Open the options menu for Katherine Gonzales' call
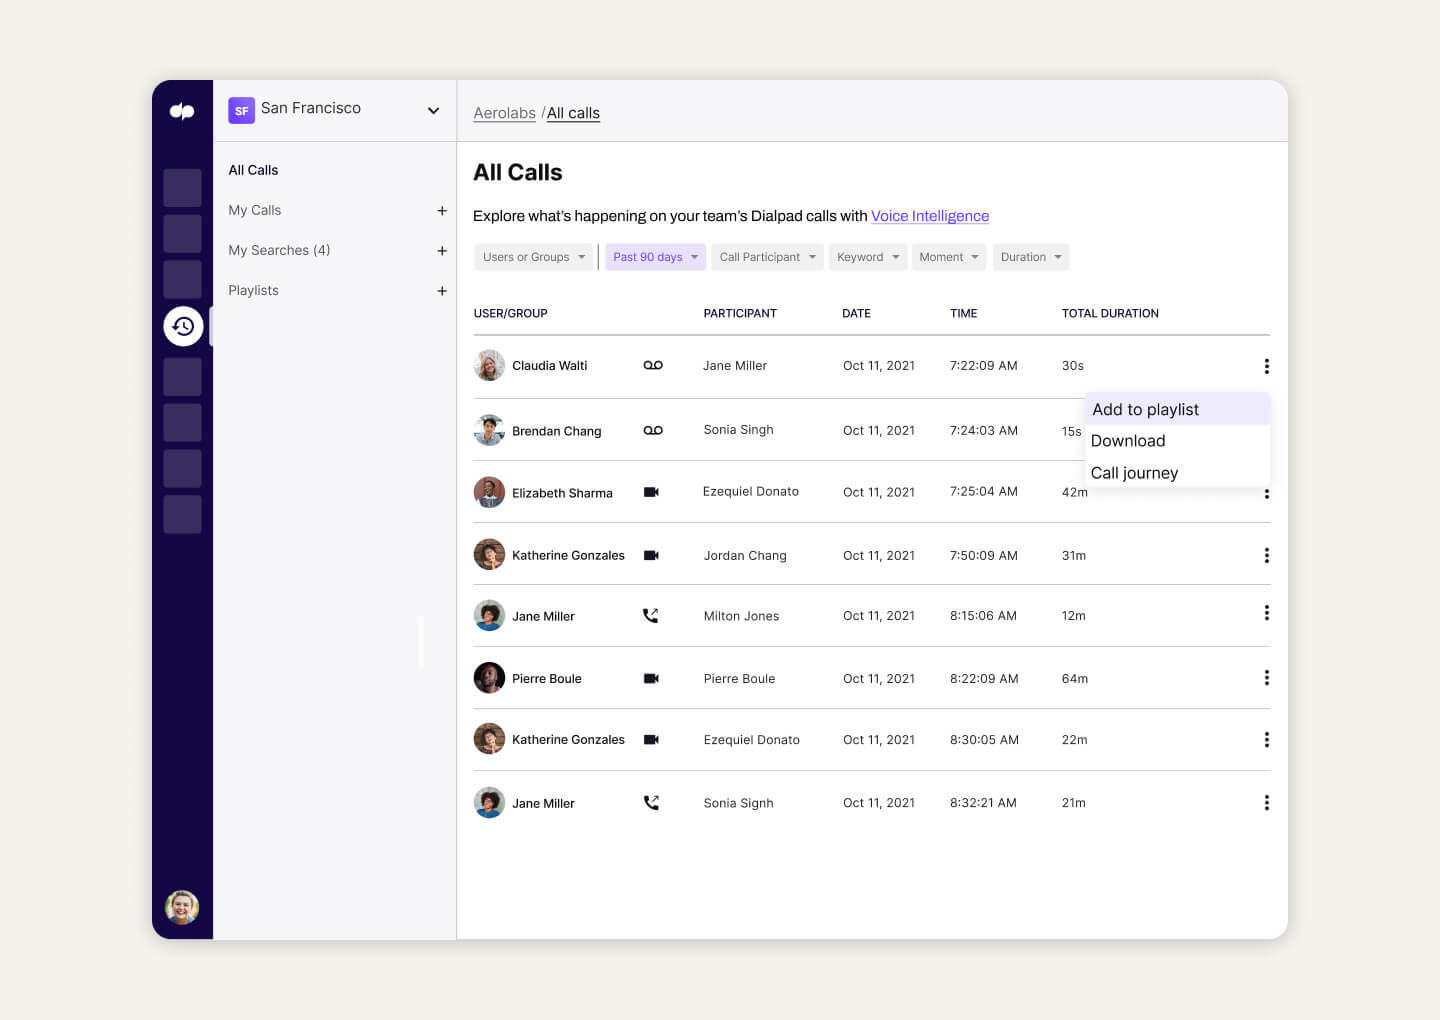The height and width of the screenshot is (1020, 1440). coord(1266,555)
